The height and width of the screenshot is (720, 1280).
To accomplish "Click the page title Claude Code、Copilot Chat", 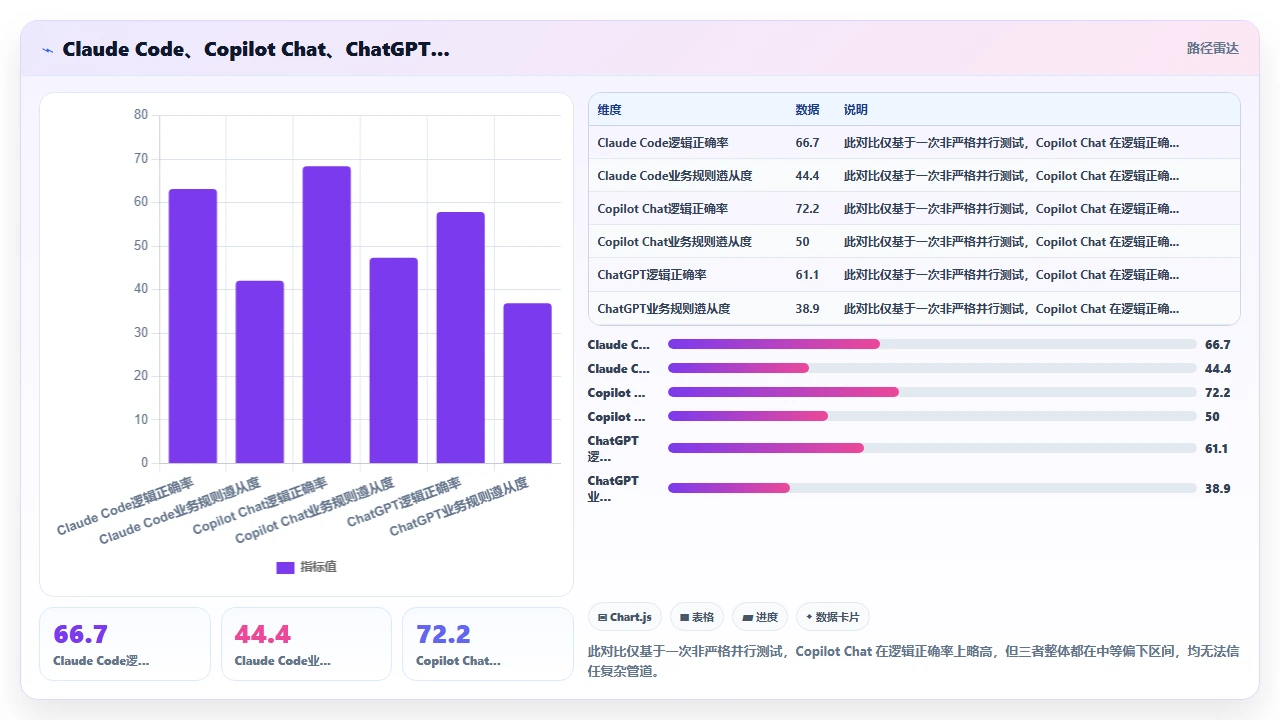I will coord(256,49).
